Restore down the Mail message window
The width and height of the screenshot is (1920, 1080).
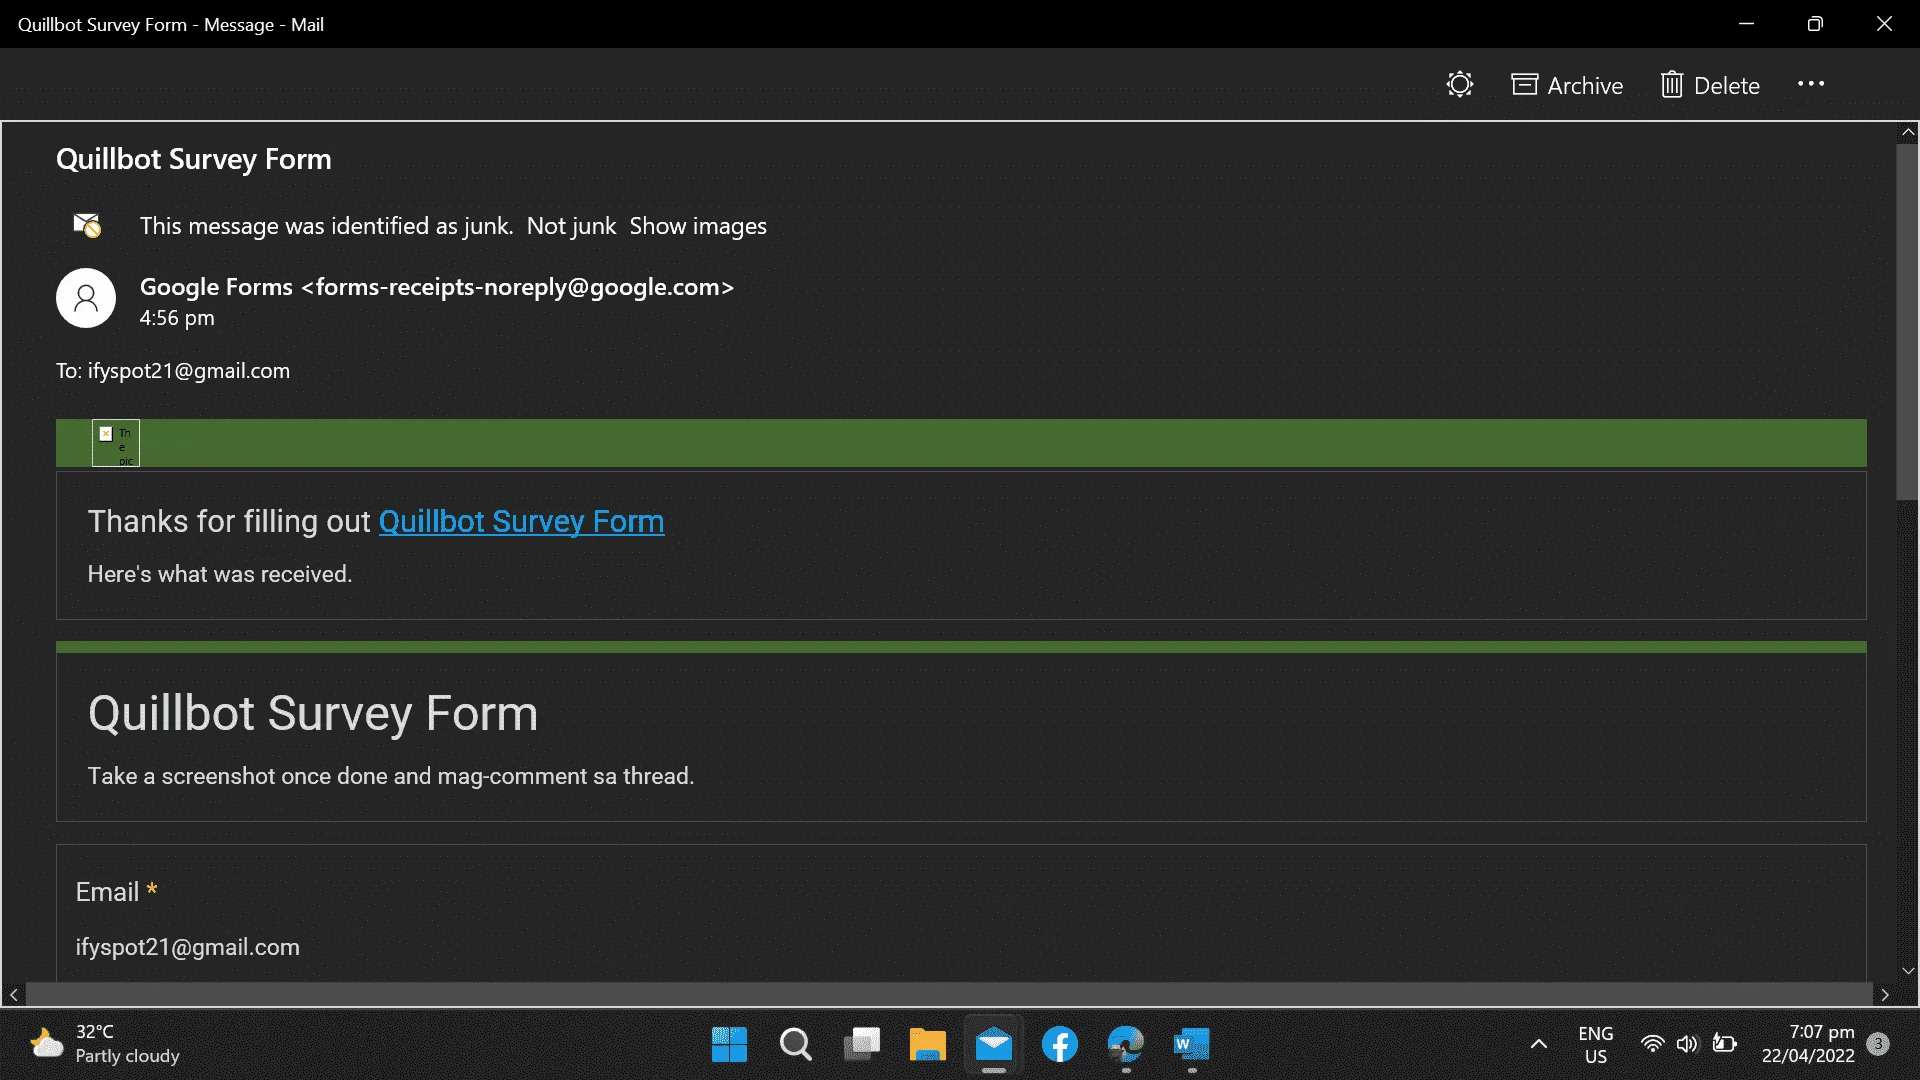tap(1815, 24)
